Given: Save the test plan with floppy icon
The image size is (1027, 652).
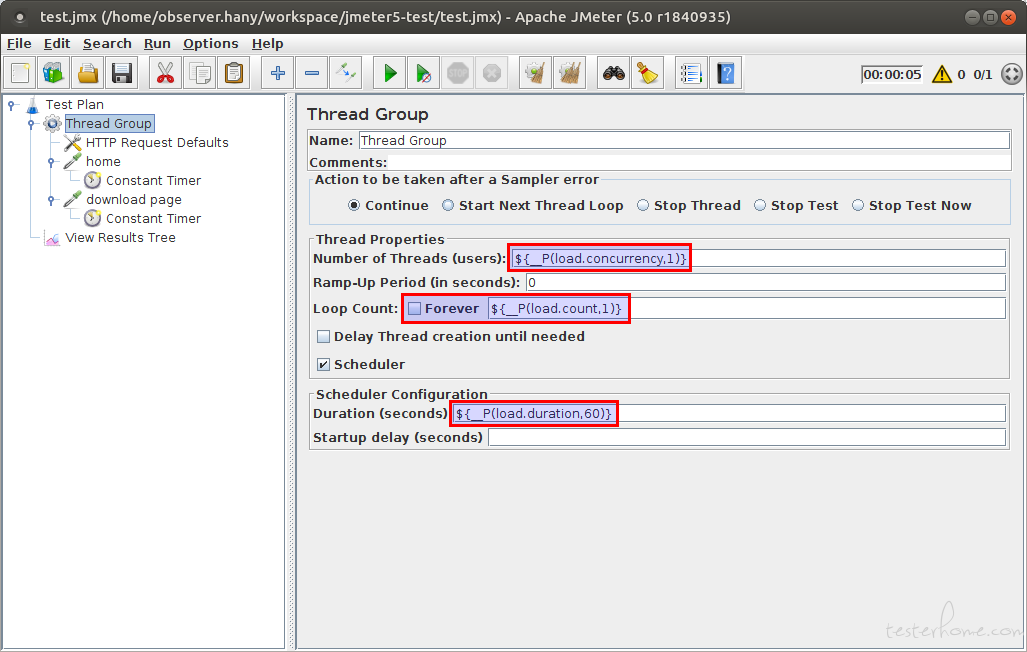Looking at the screenshot, I should click(122, 73).
